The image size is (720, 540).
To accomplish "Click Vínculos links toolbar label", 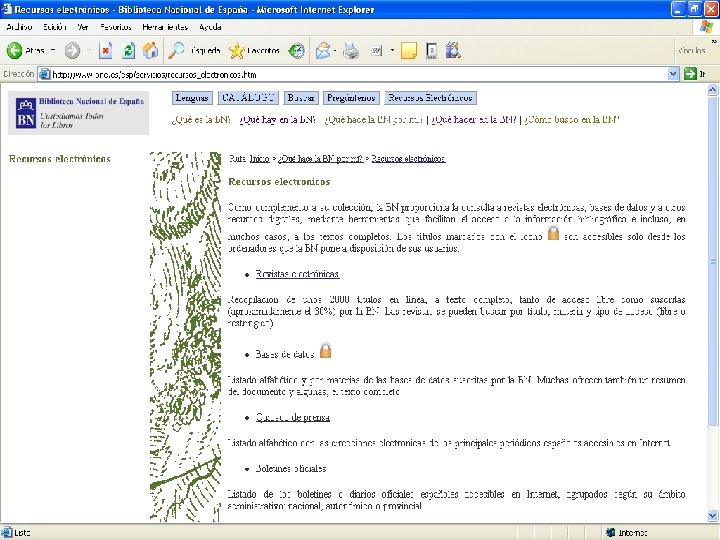I will (x=692, y=51).
